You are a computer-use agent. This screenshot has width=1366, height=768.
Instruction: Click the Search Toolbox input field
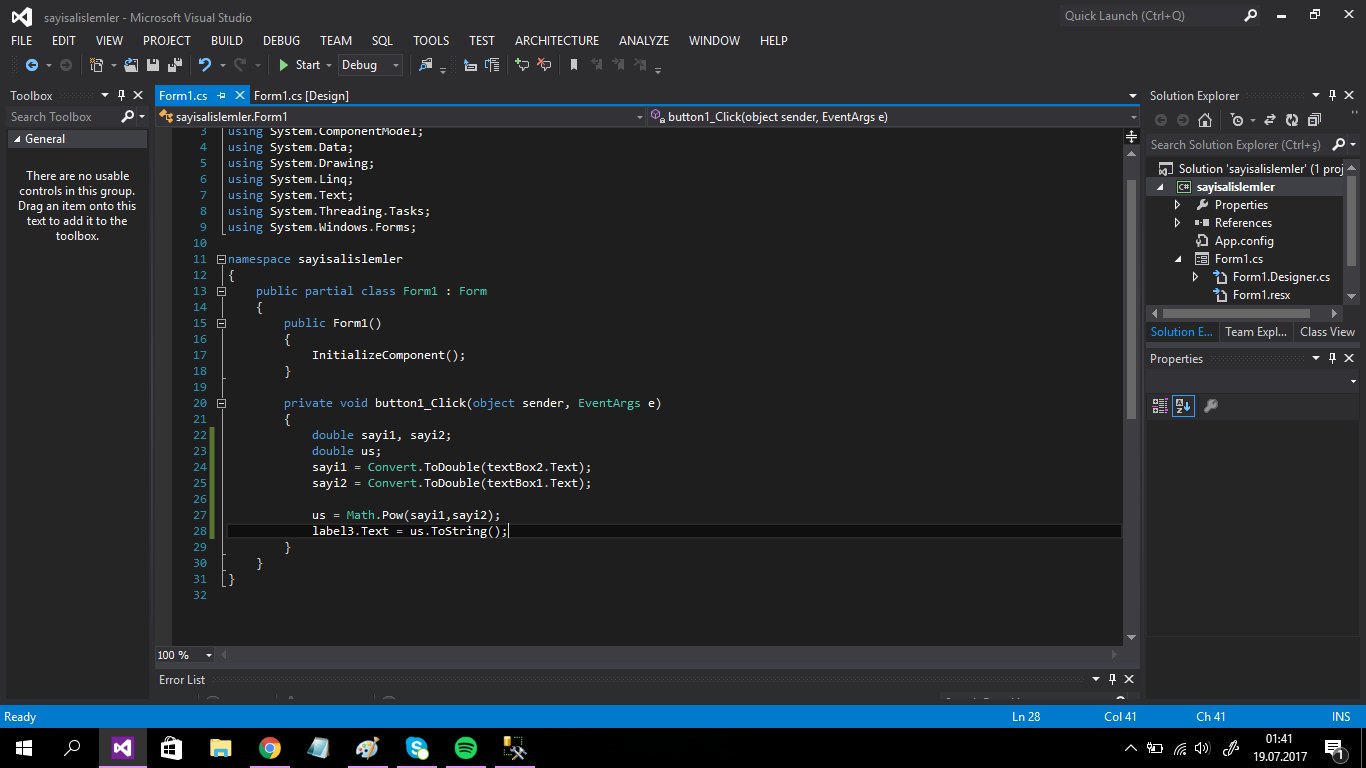[64, 117]
